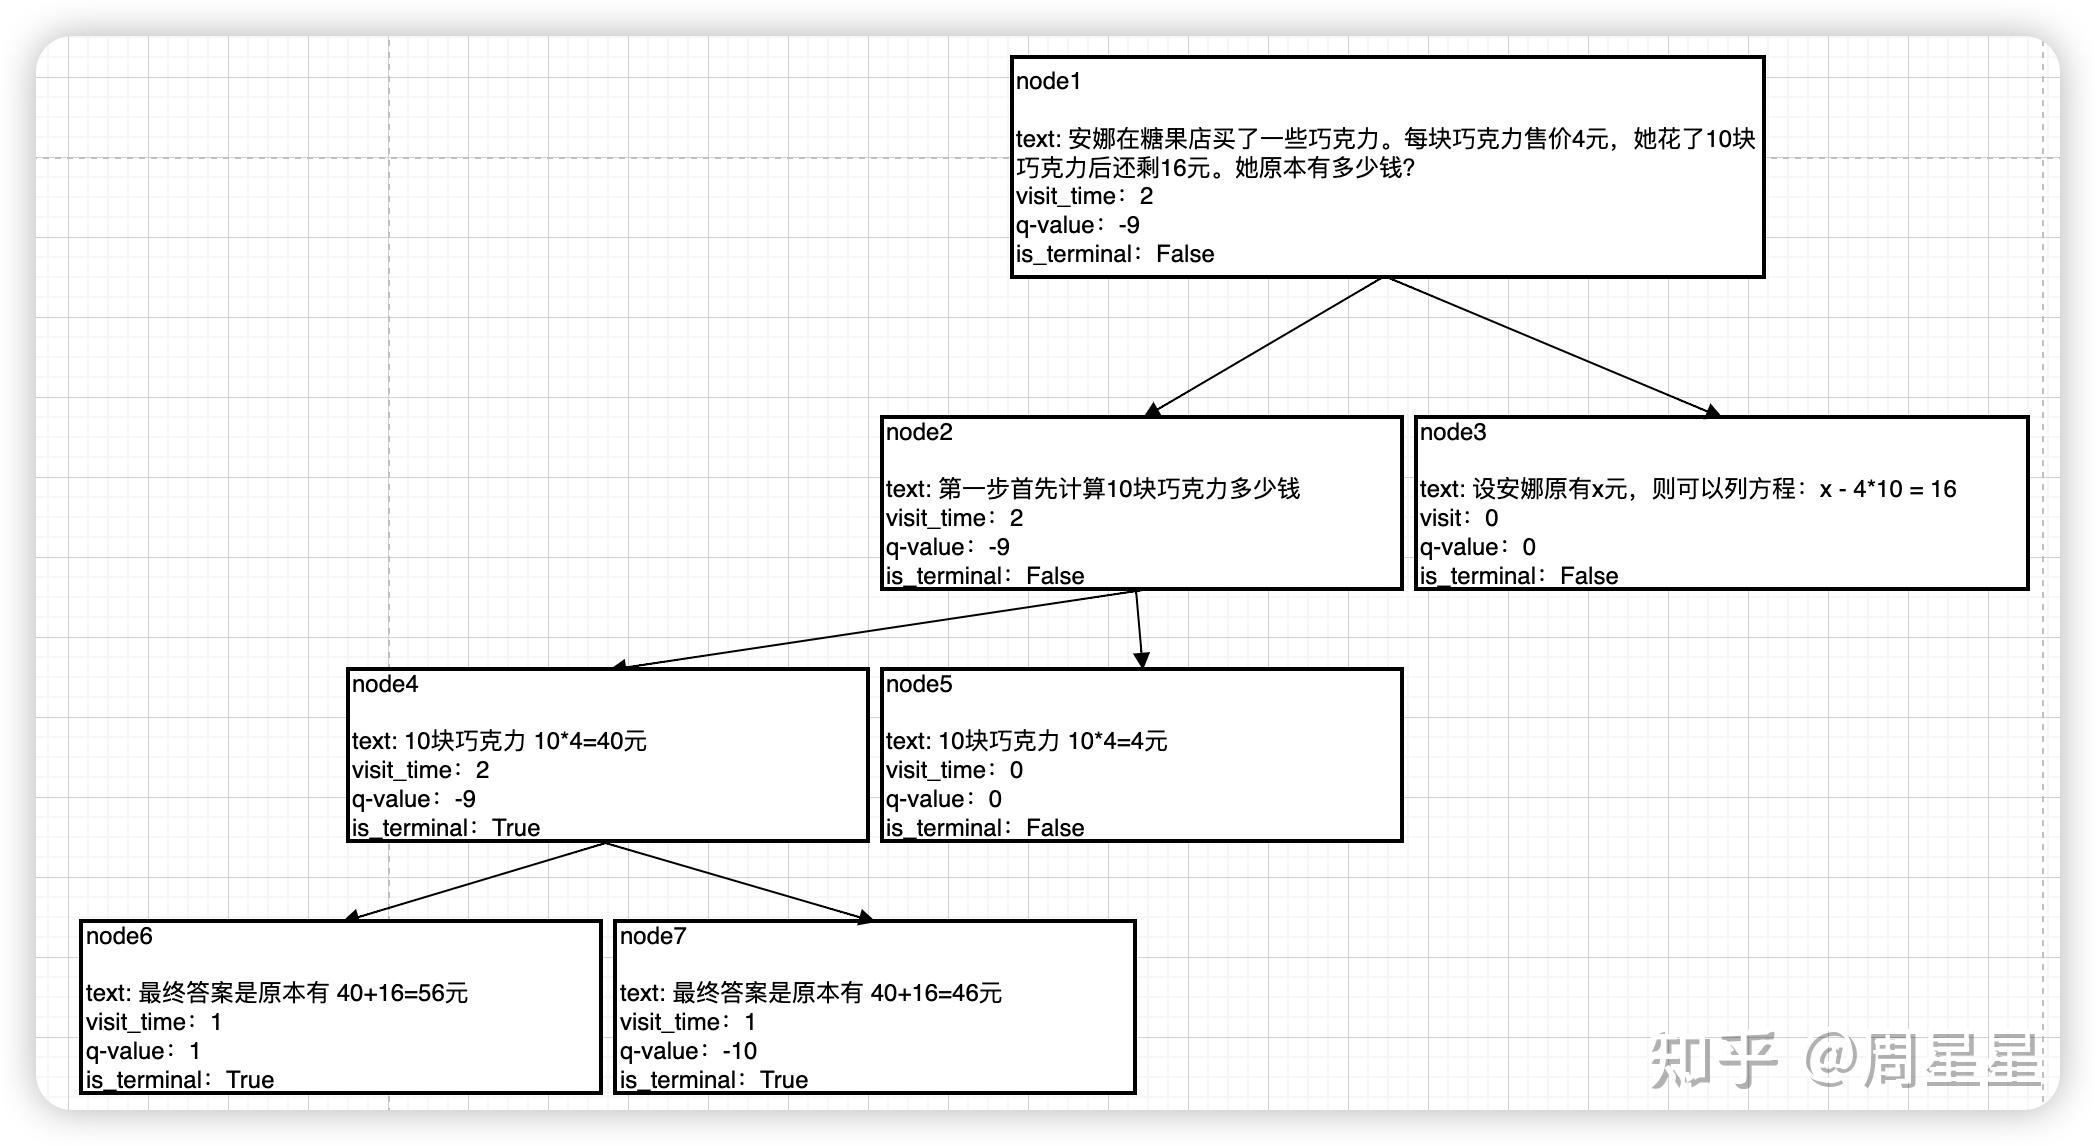2096x1146 pixels.
Task: Select the arrow from node2 to node5
Action: pyautogui.click(x=1139, y=629)
